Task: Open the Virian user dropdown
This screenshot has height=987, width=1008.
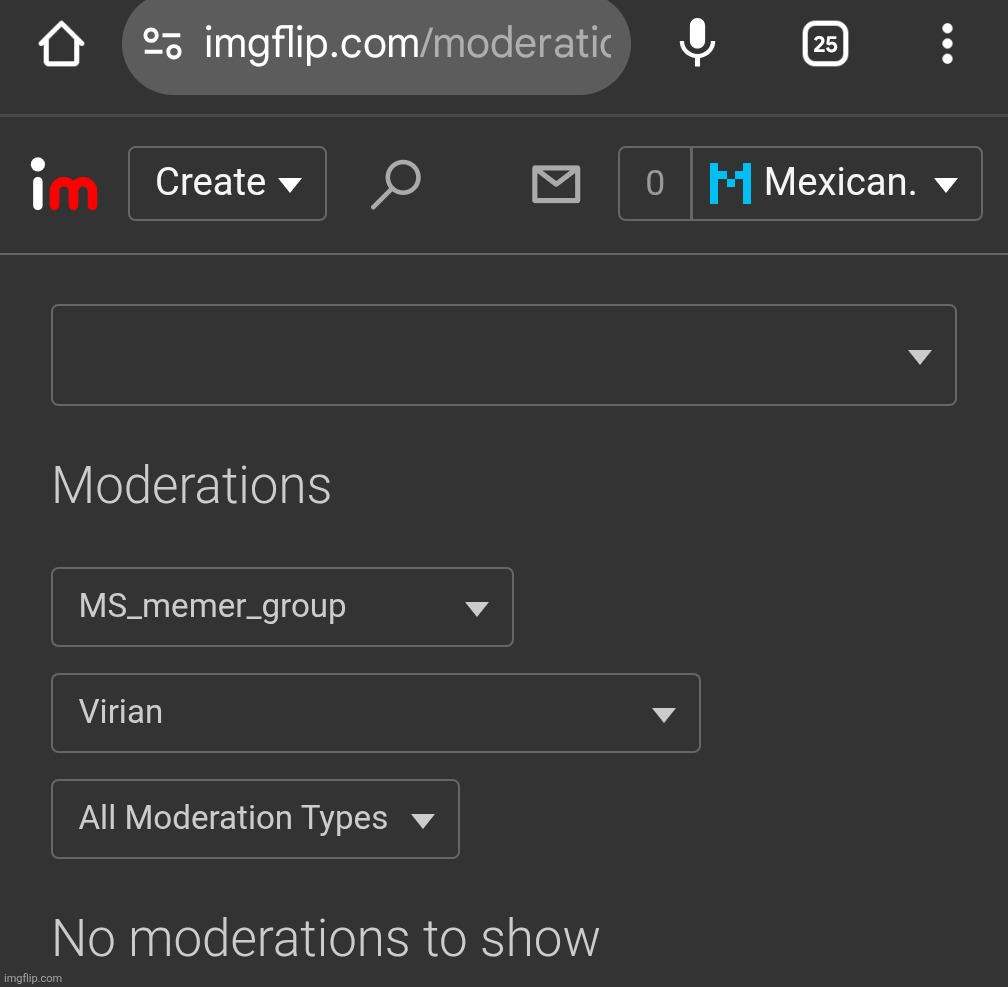Action: (x=375, y=713)
